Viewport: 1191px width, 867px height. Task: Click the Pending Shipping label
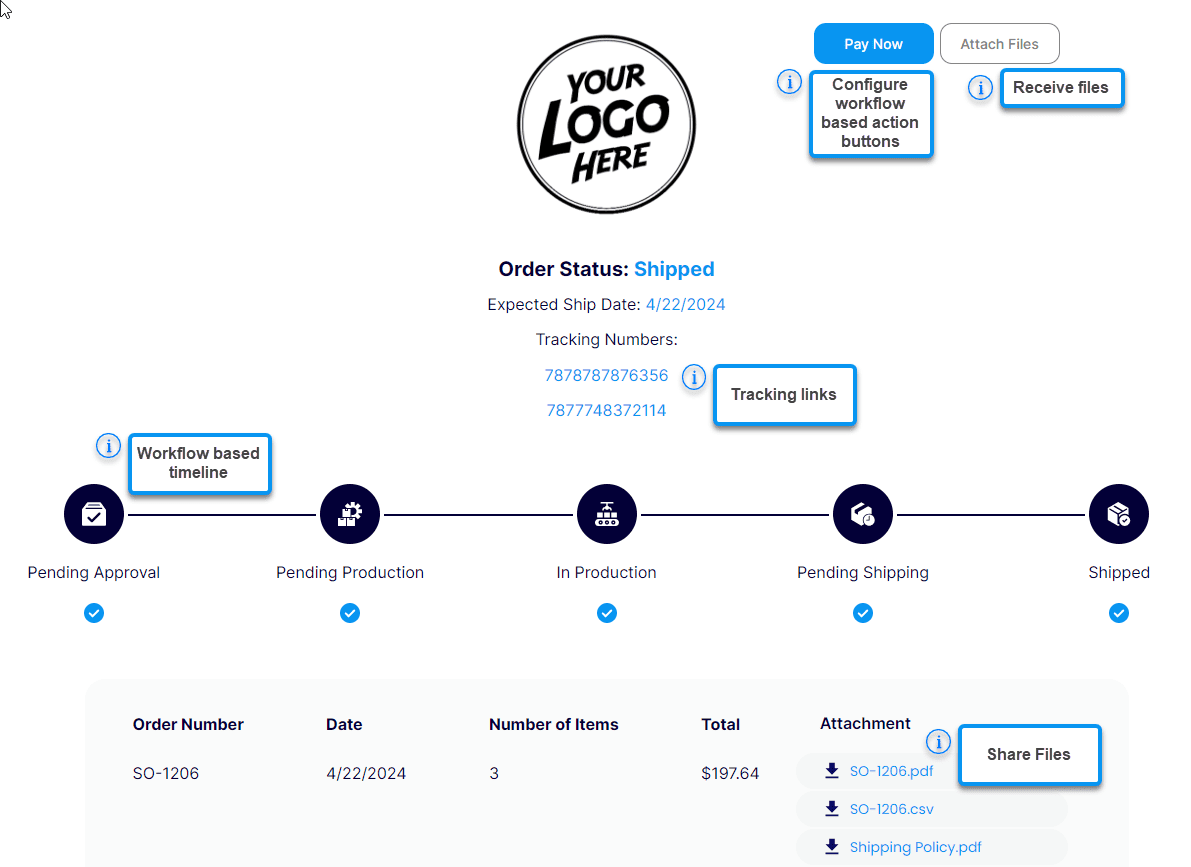coord(863,573)
